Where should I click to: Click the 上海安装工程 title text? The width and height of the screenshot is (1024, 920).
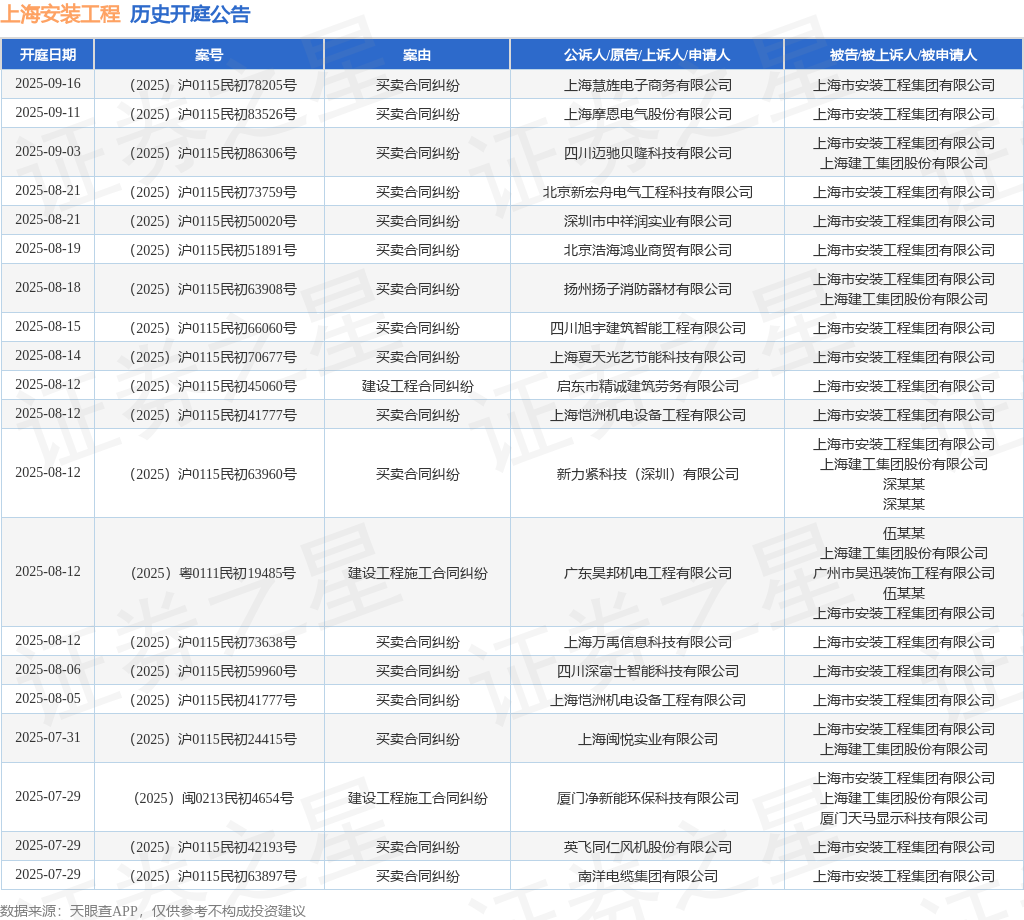(60, 14)
